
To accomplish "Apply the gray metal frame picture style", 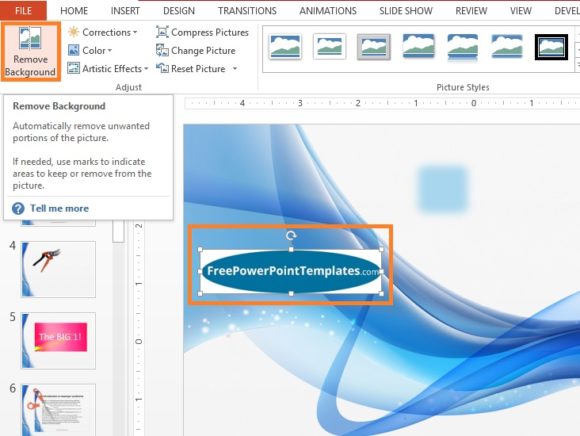I will pos(374,47).
